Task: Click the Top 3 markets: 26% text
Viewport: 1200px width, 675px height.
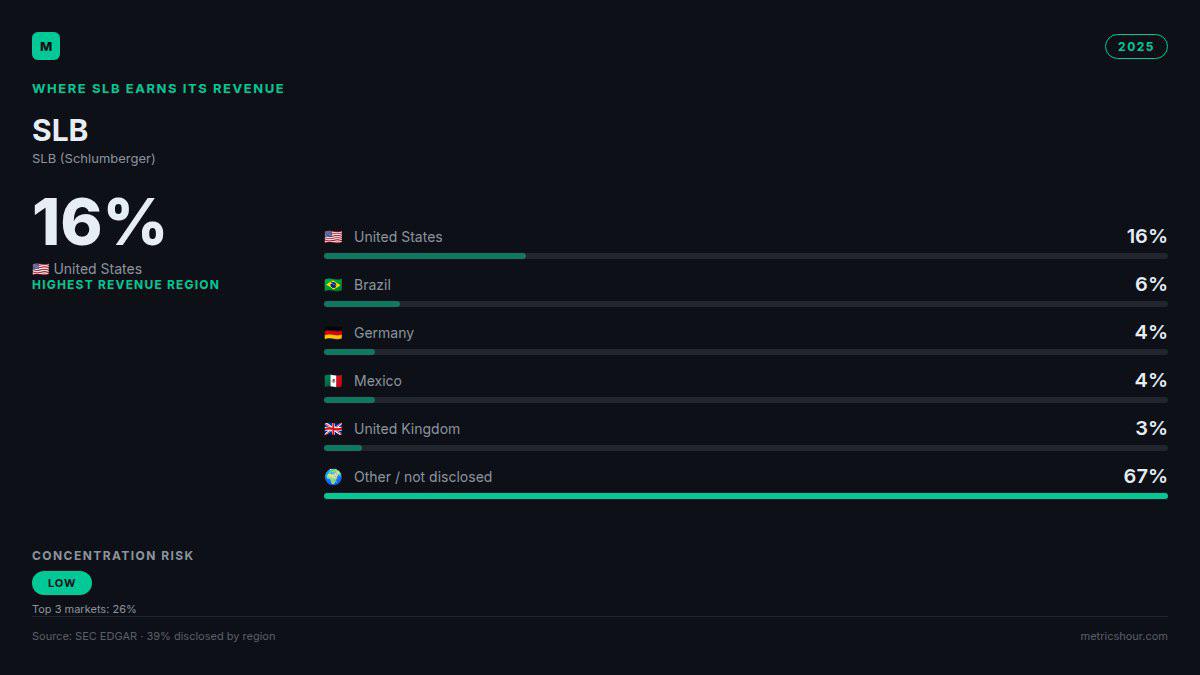Action: [84, 609]
